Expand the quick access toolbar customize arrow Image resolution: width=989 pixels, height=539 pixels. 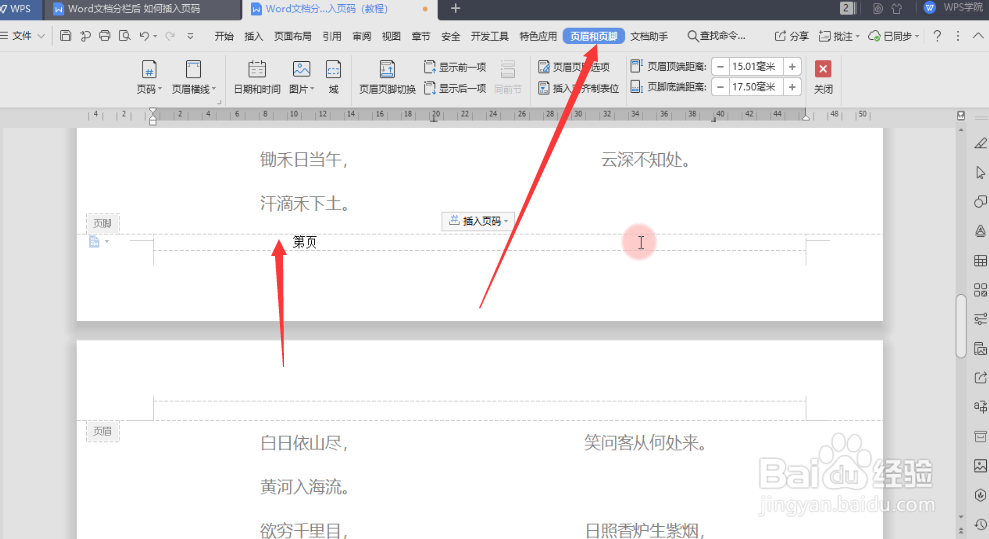tap(190, 37)
